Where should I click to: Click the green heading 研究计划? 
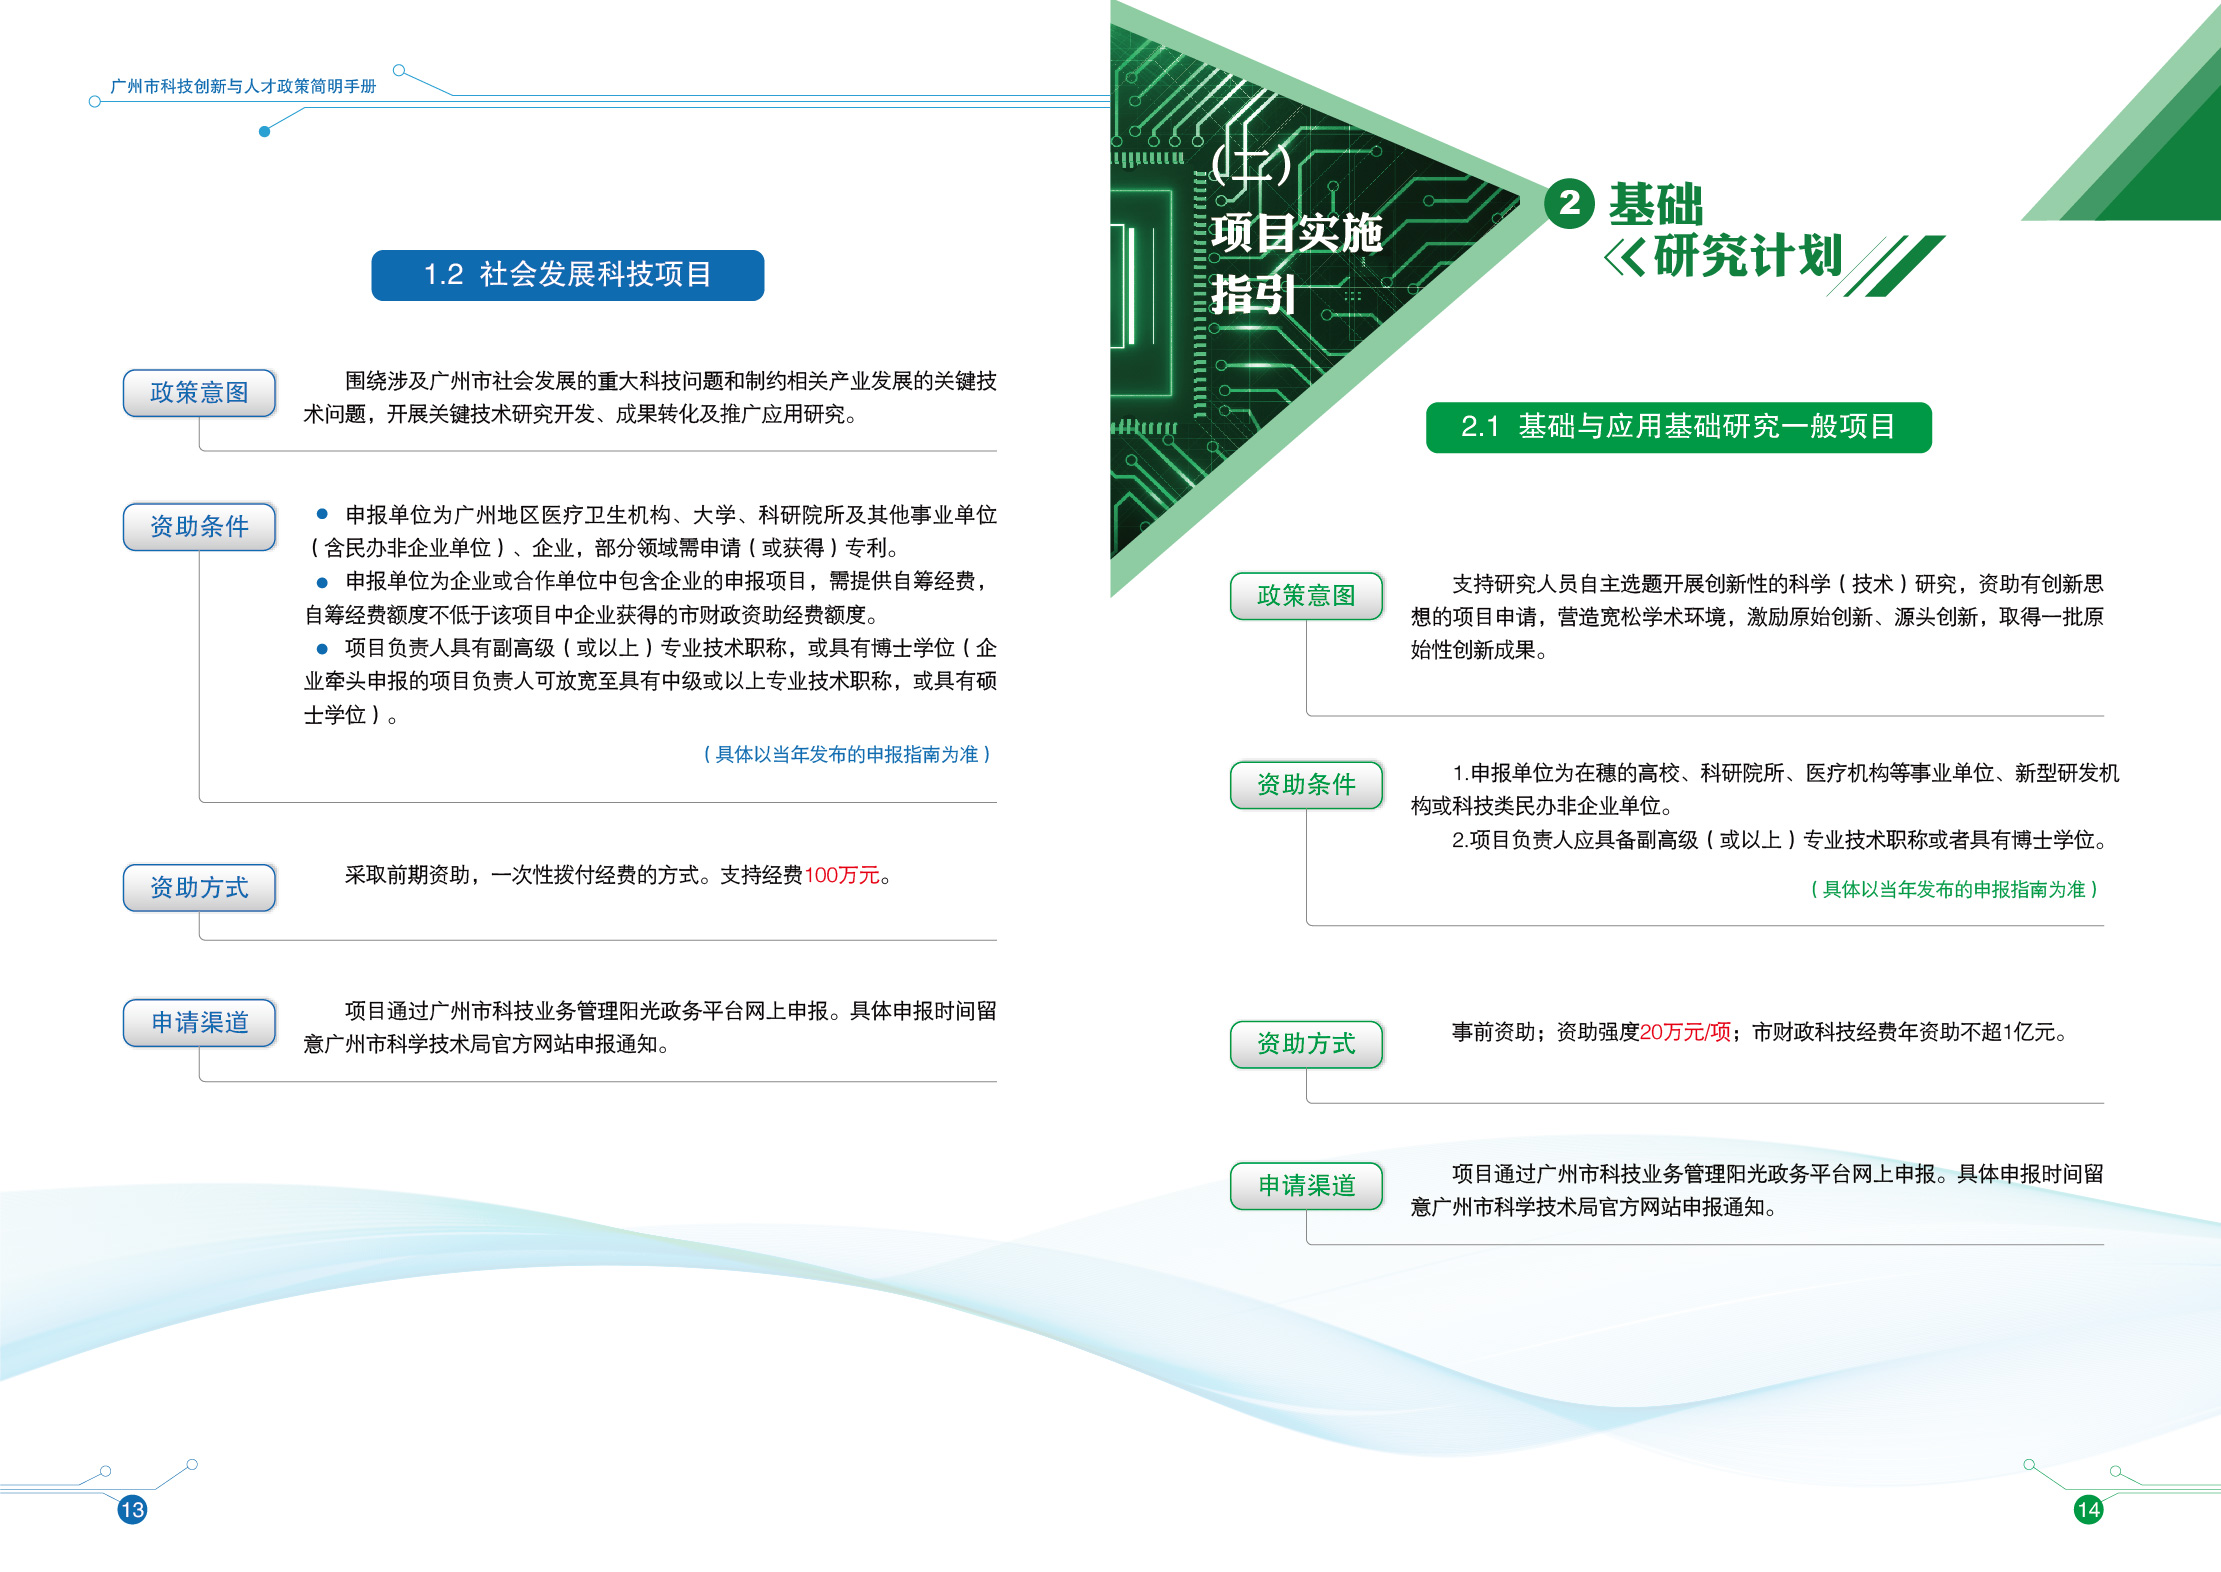tap(1748, 257)
